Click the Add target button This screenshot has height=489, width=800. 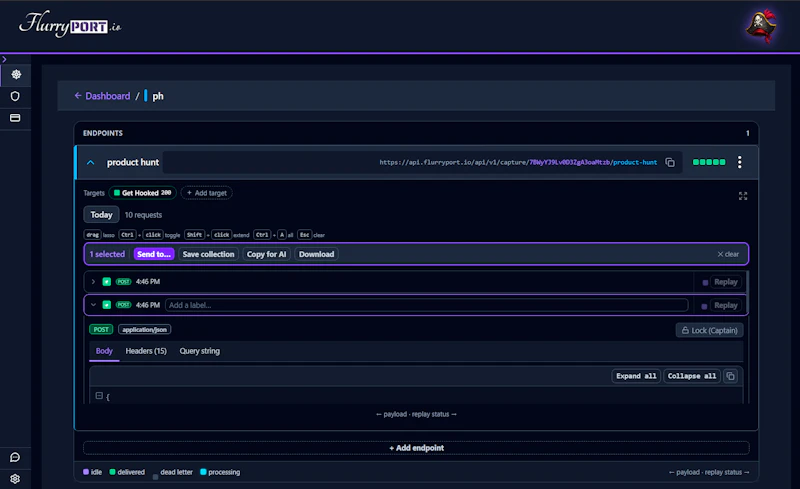pyautogui.click(x=207, y=193)
